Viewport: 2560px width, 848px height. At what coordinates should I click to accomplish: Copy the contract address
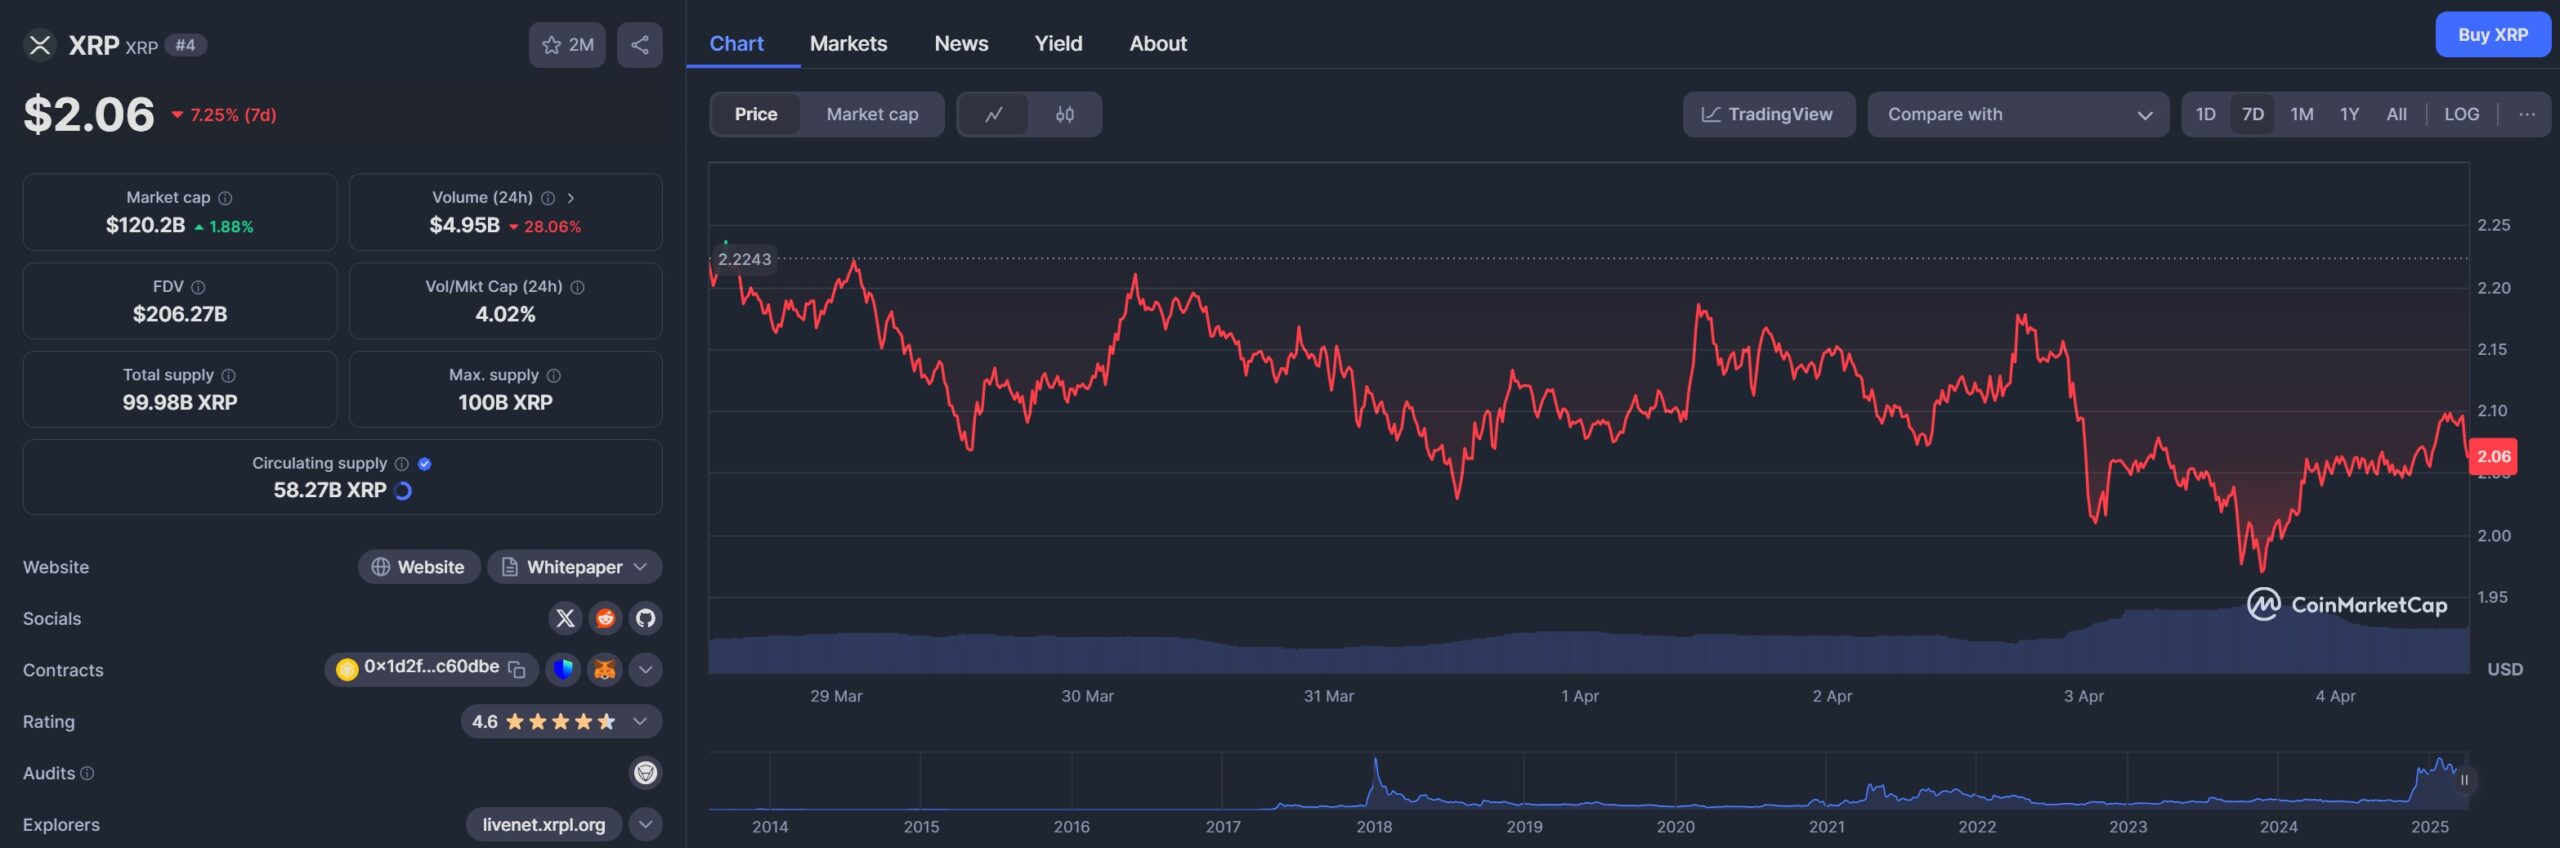point(517,669)
